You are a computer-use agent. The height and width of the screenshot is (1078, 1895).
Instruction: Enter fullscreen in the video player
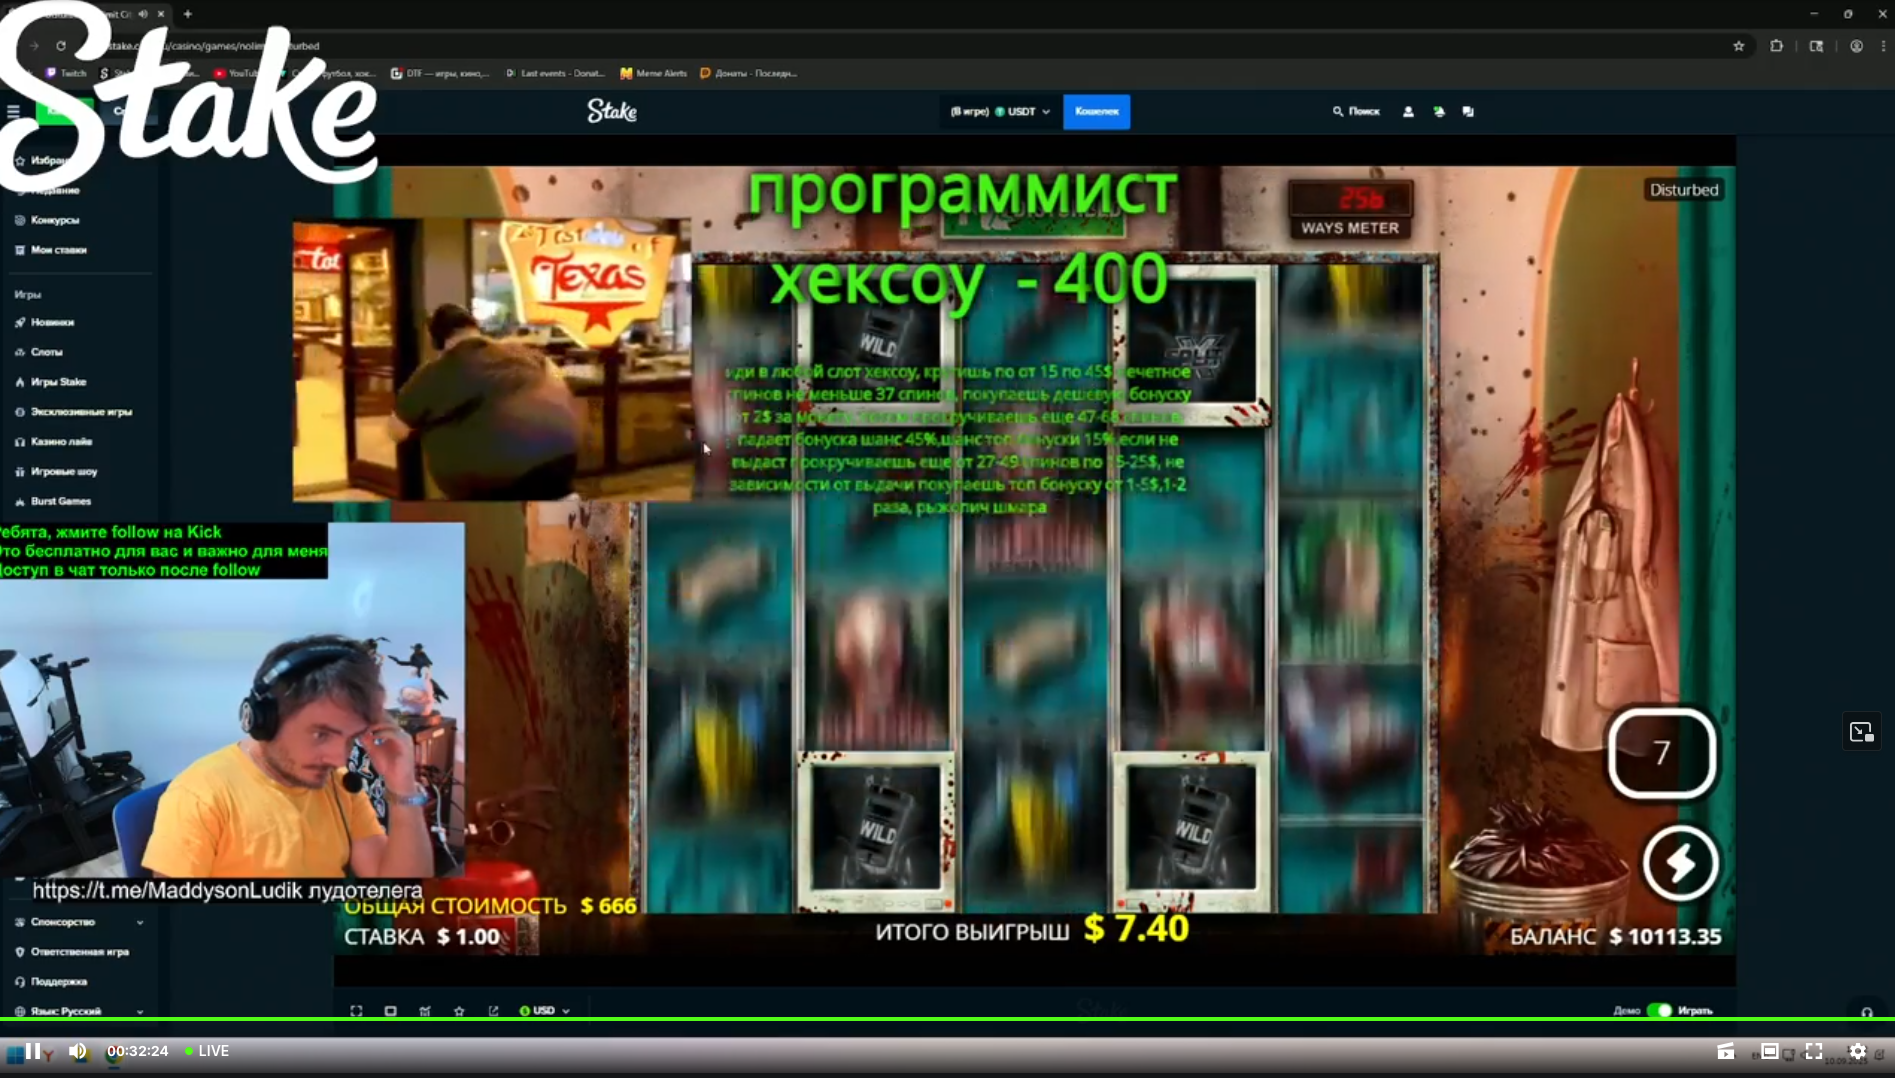(x=1813, y=1051)
